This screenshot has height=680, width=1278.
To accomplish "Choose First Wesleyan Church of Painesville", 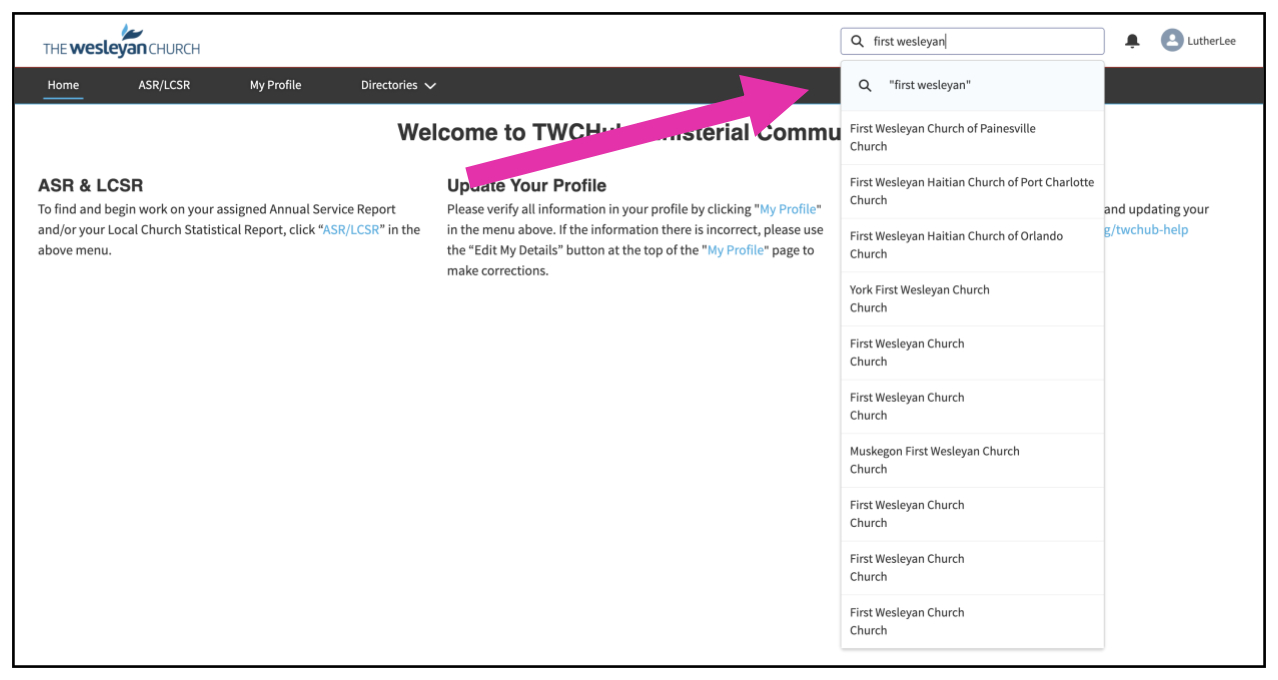I will coord(972,137).
